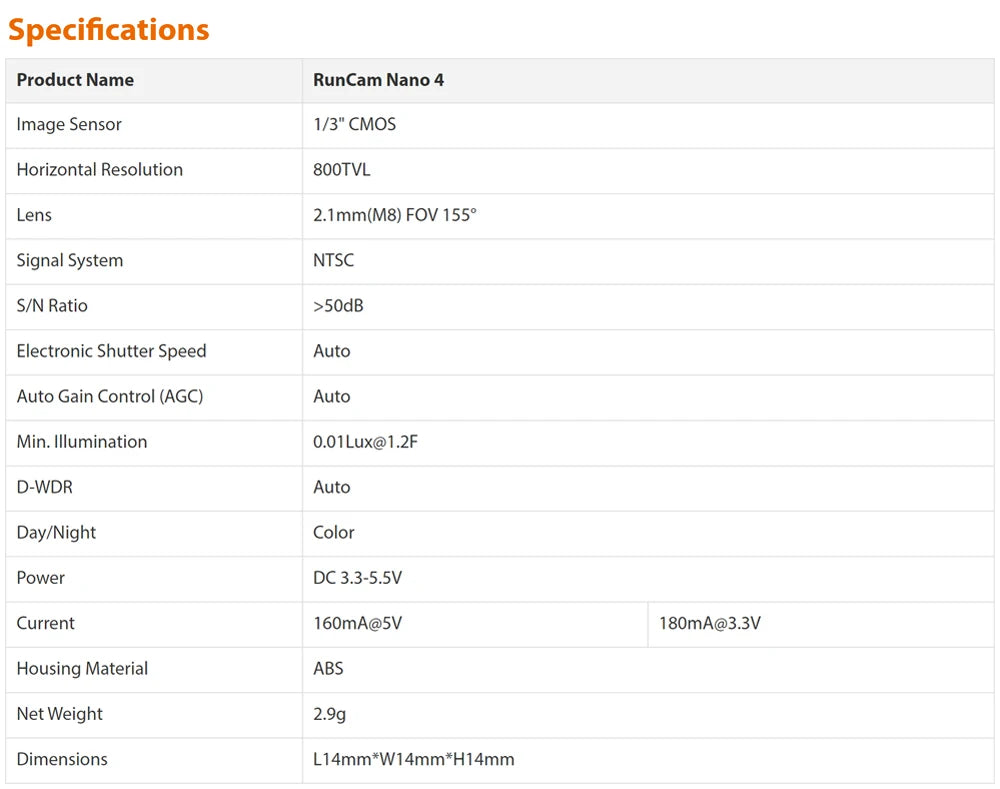Select the 160mA@5V current cell
The width and height of the screenshot is (1000, 789).
(357, 624)
